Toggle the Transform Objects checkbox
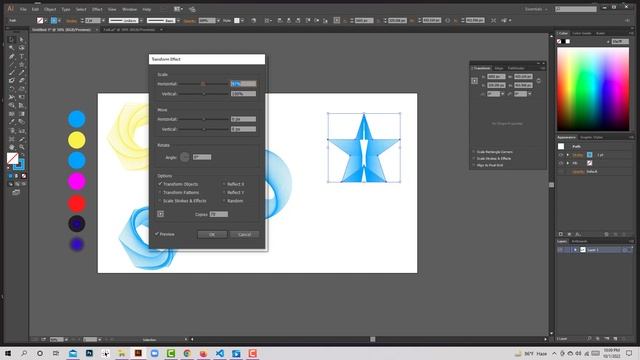Image resolution: width=640 pixels, height=360 pixels. point(160,184)
